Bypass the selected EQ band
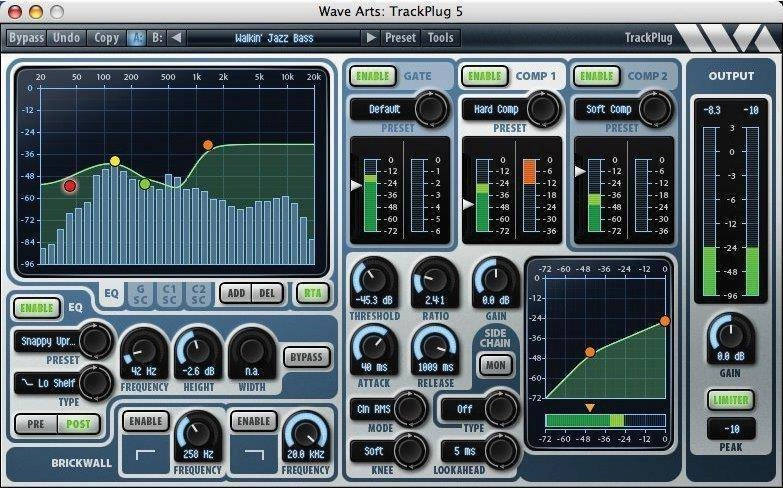783x488 pixels. coord(307,357)
